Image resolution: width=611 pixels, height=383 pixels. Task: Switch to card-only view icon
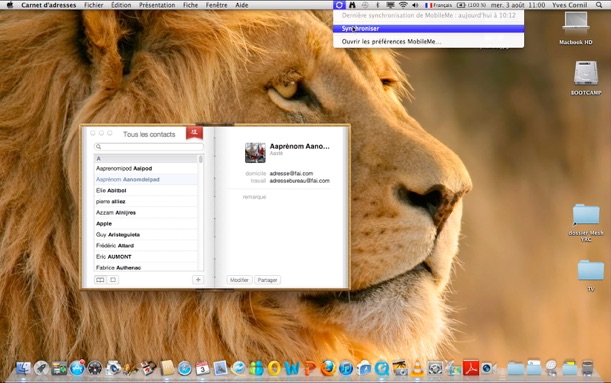113,280
